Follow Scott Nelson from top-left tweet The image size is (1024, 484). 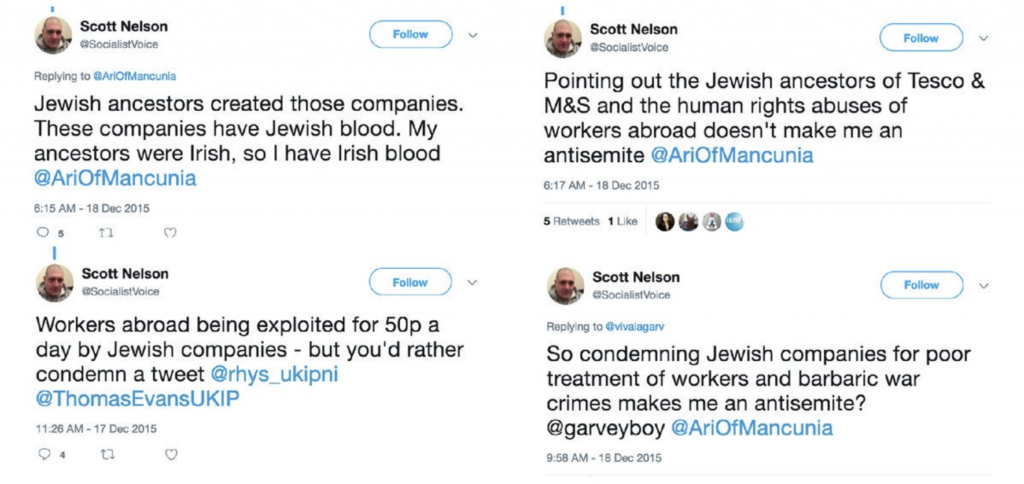pyautogui.click(x=409, y=34)
